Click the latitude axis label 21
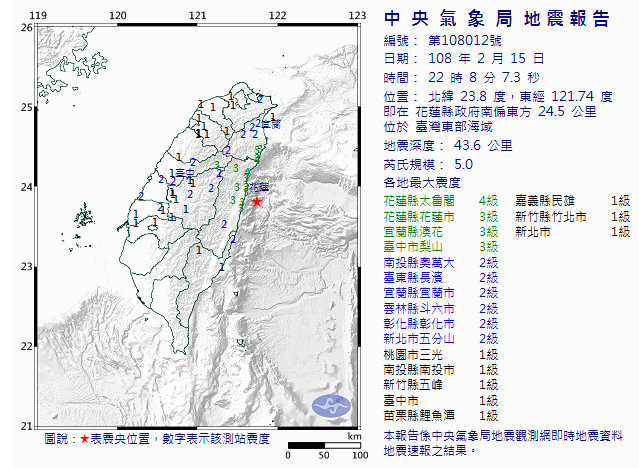The width and height of the screenshot is (639, 468). click(x=26, y=426)
